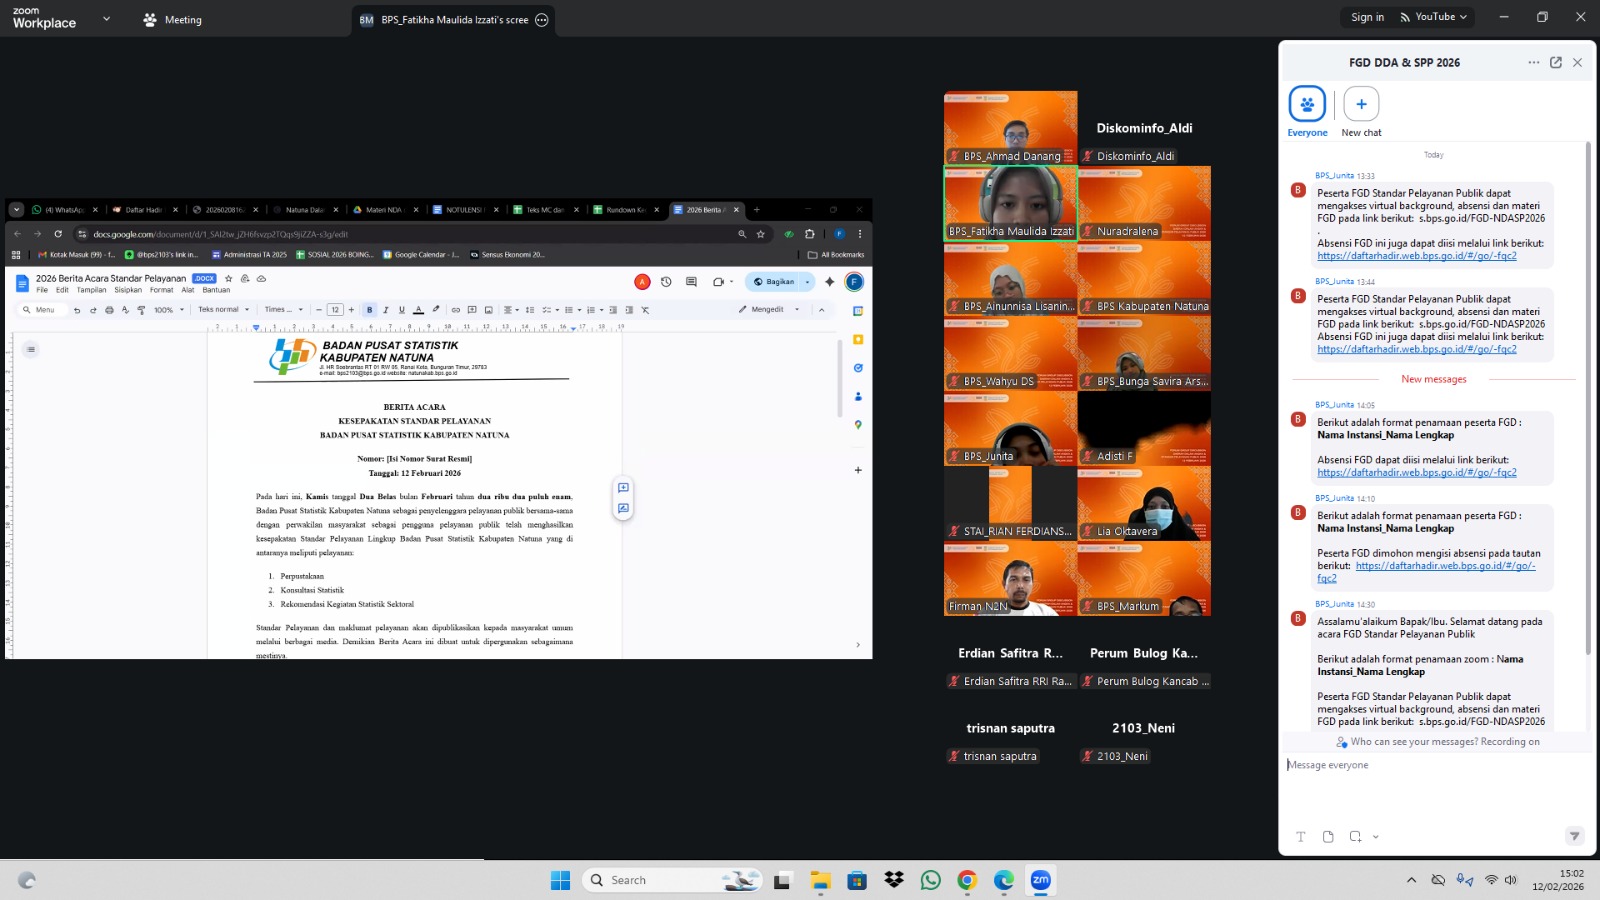
Task: Pop out the FGD DDA chat window
Action: pos(1556,62)
